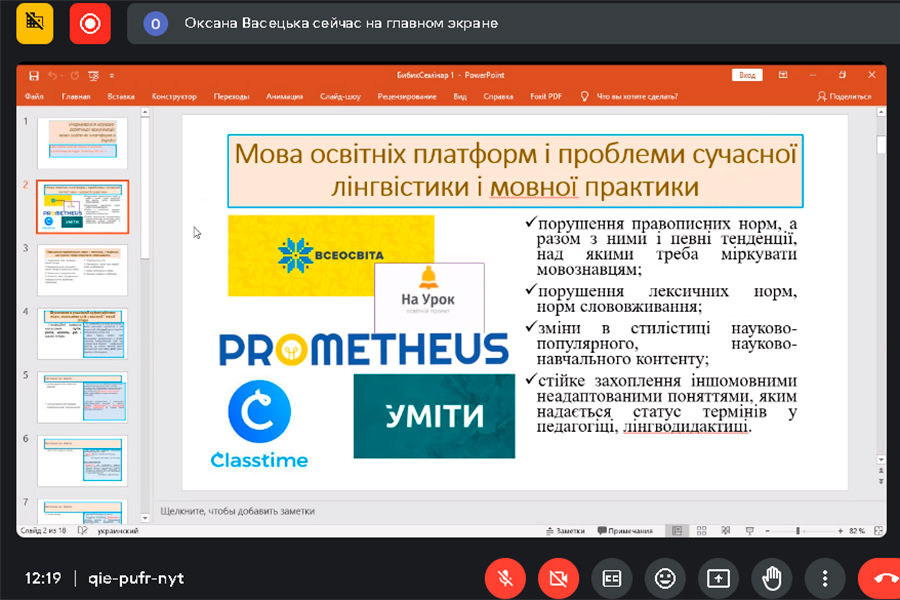Click the Save icon in PowerPoint
The height and width of the screenshot is (600, 900).
(x=34, y=76)
